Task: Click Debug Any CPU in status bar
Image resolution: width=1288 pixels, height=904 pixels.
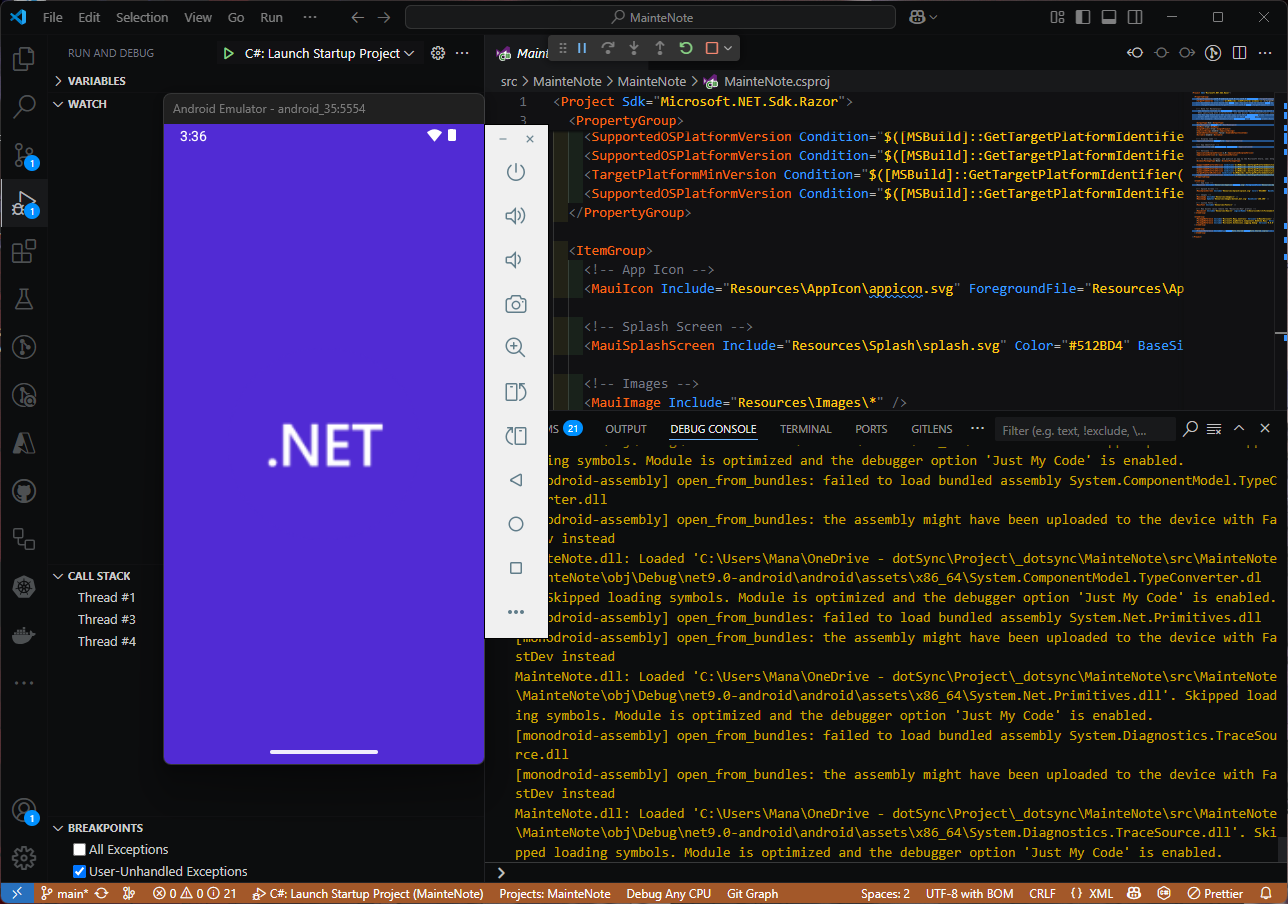Action: tap(669, 894)
